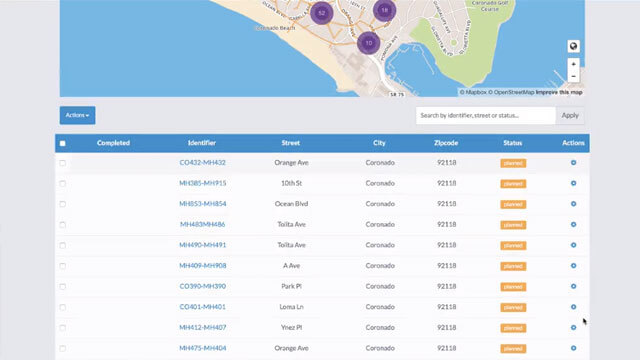Open the CO401-MH401 identifier link
Screen dimensions: 640x360
(202, 307)
